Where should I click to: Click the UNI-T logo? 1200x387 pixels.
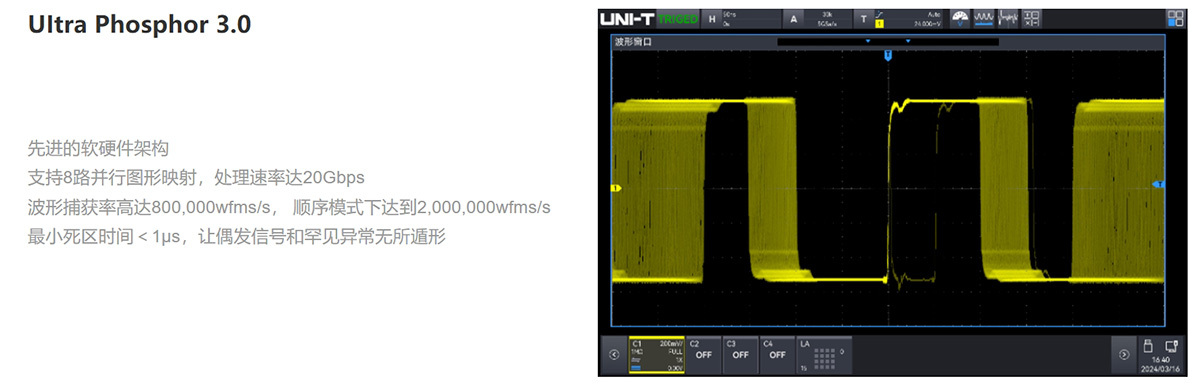[x=629, y=18]
